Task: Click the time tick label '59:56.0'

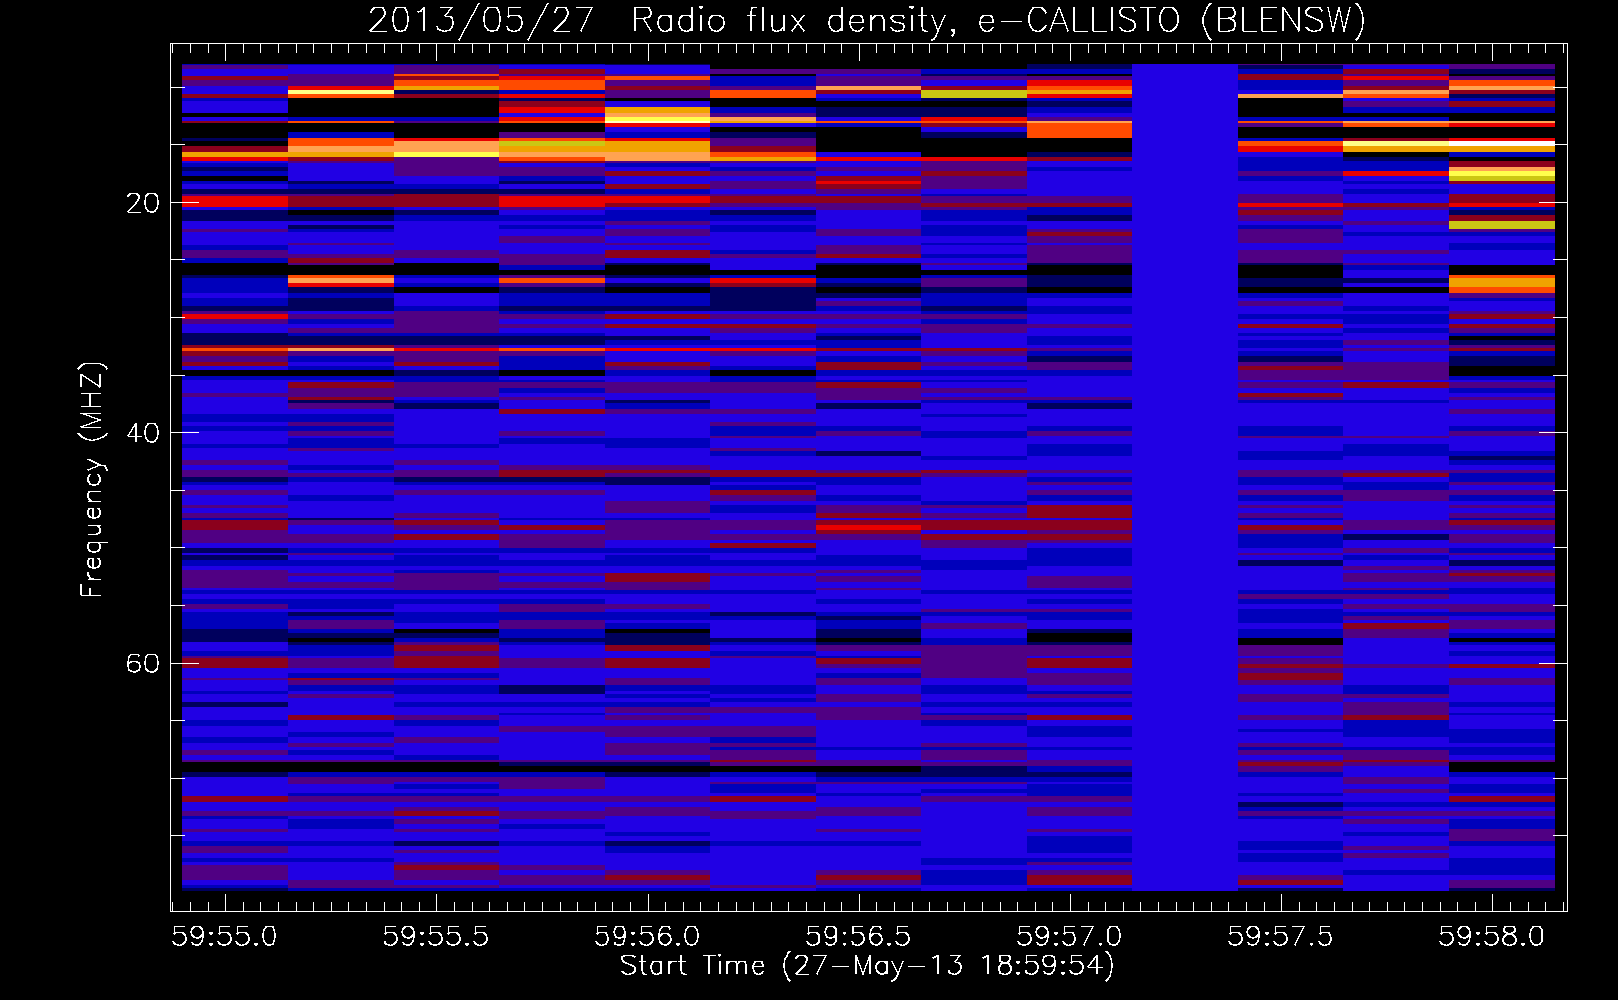Action: [x=647, y=936]
